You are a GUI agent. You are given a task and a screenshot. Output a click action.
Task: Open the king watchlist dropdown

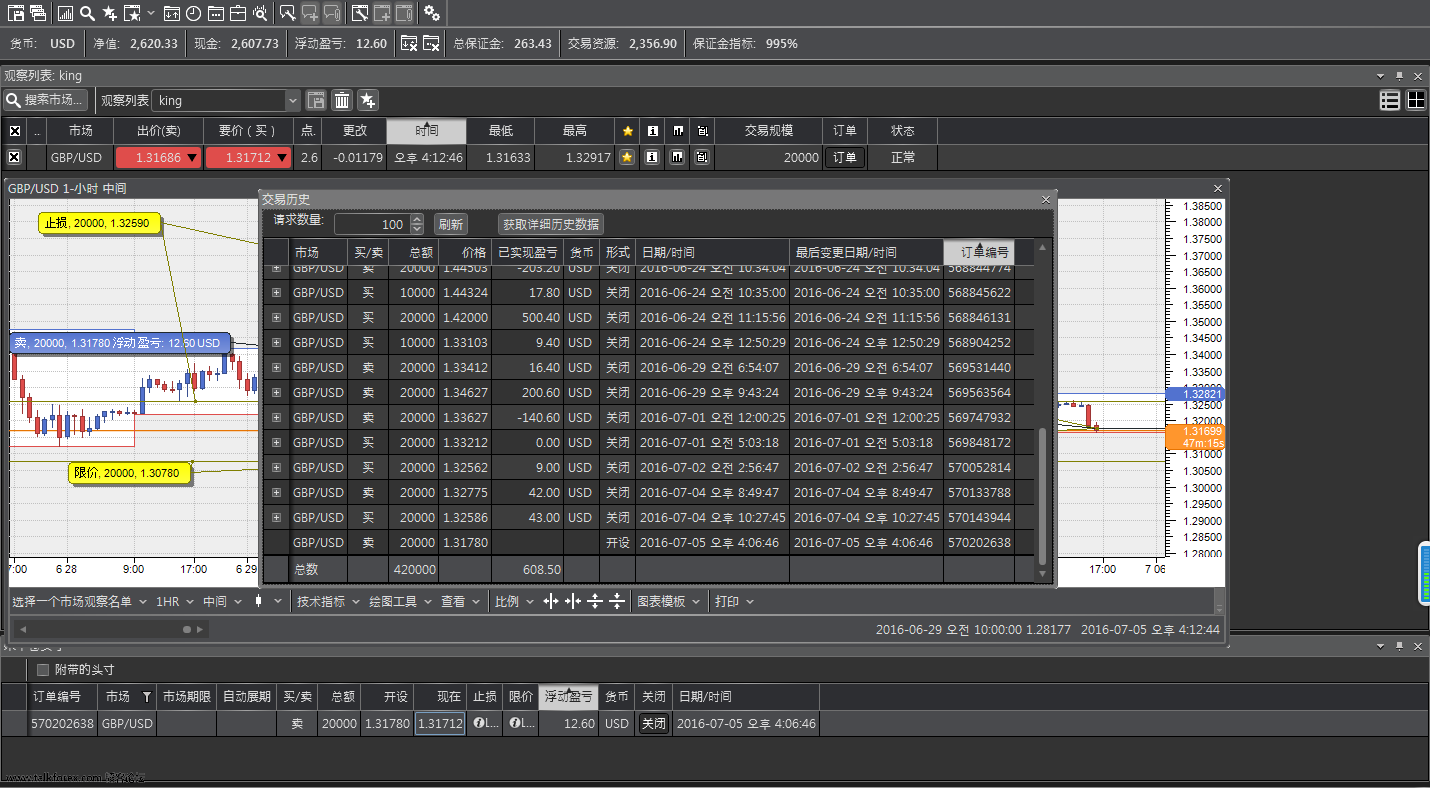coord(292,100)
